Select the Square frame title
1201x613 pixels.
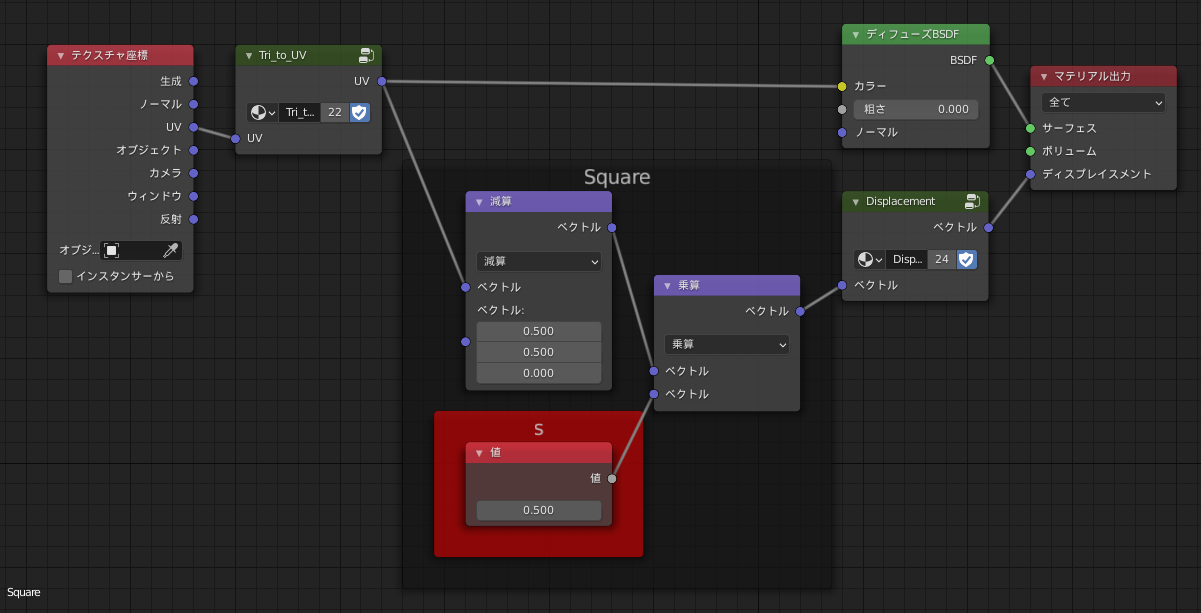[x=617, y=177]
